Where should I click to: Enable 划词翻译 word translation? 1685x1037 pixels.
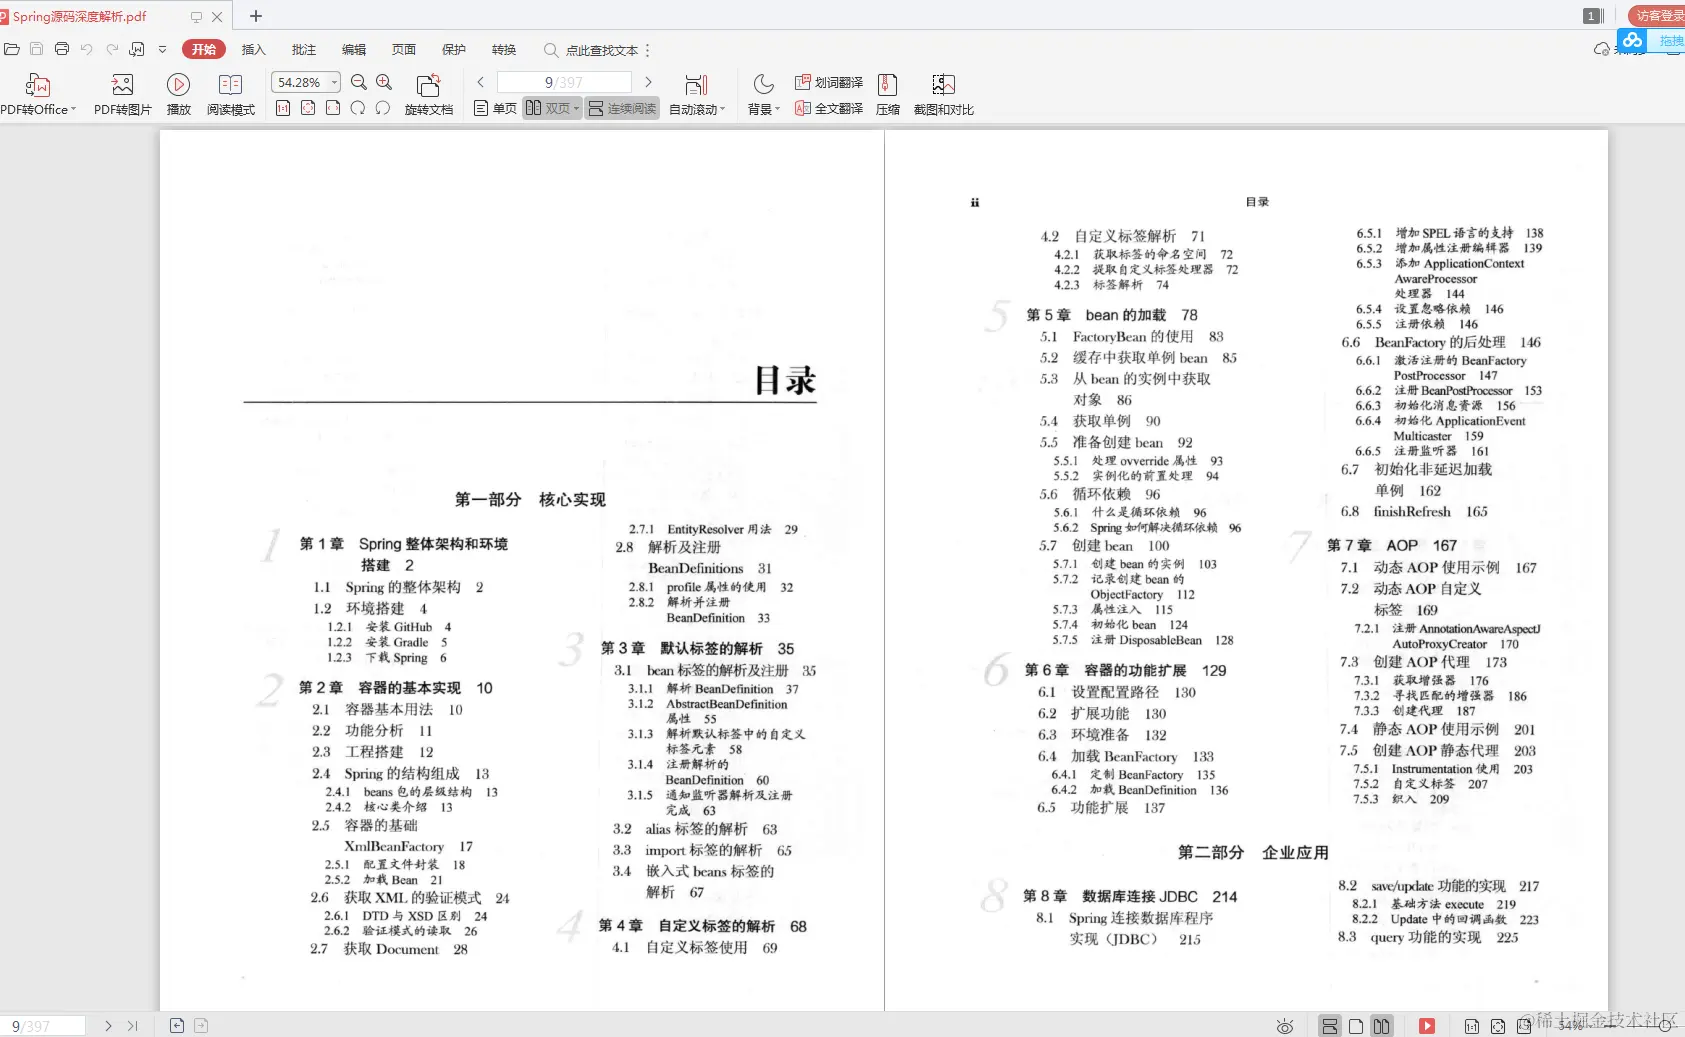click(x=829, y=82)
